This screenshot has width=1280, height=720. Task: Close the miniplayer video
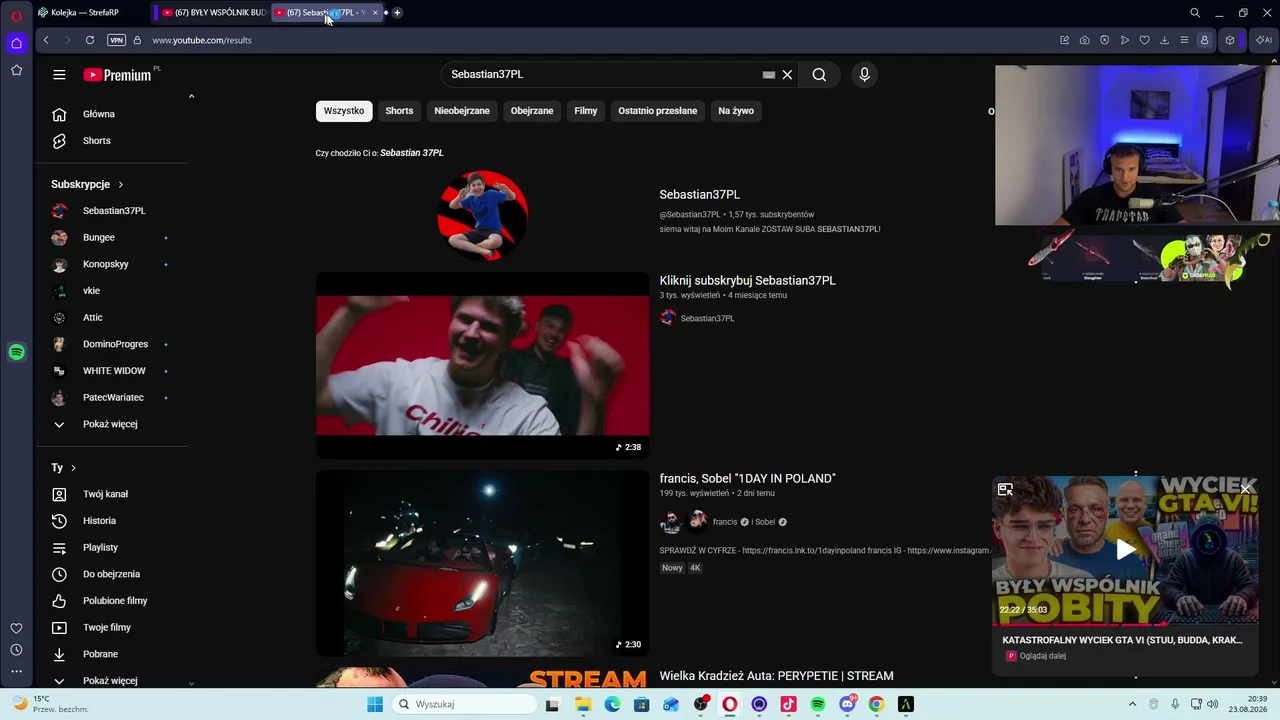[x=1245, y=489]
